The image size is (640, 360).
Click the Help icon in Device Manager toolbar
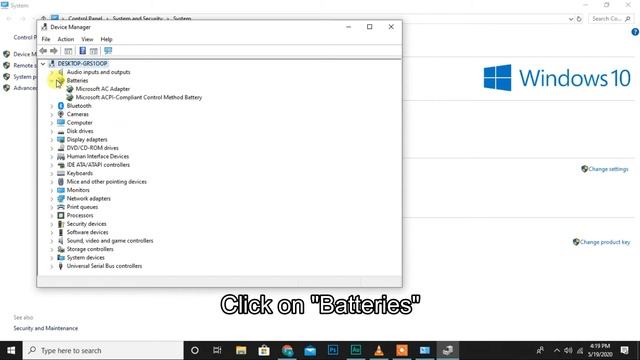(82, 51)
